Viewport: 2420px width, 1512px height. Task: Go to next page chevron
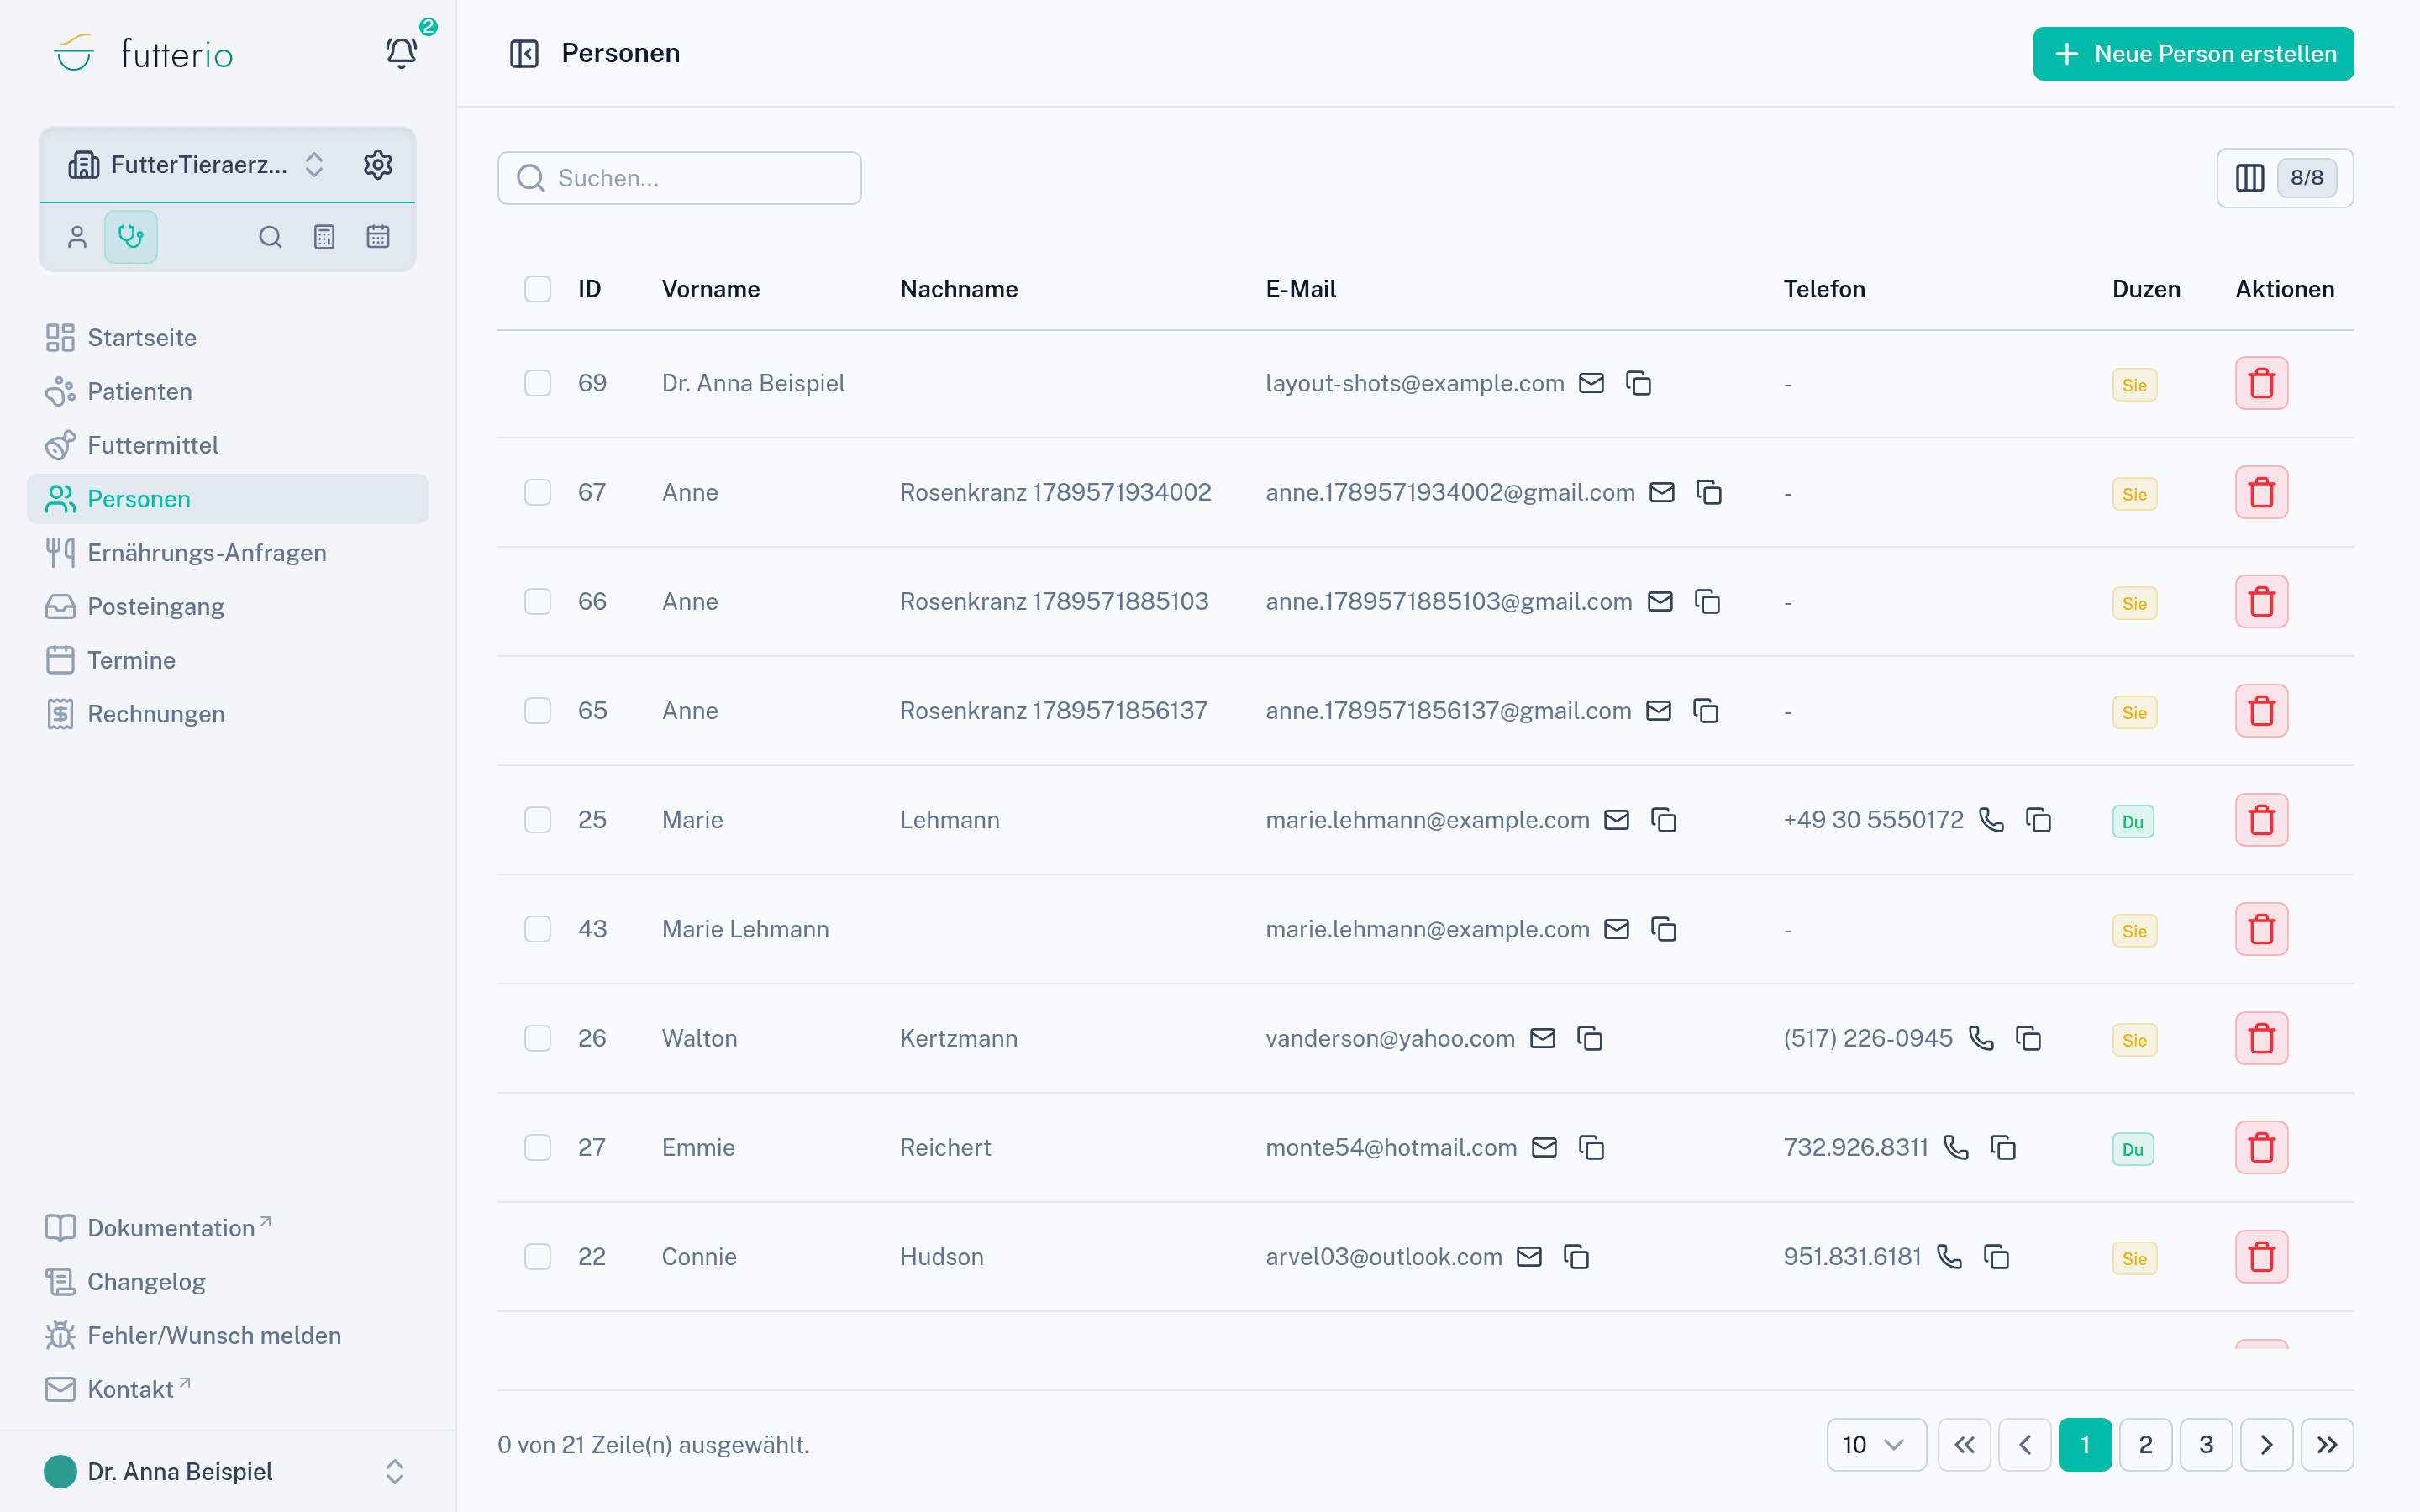(x=2266, y=1444)
